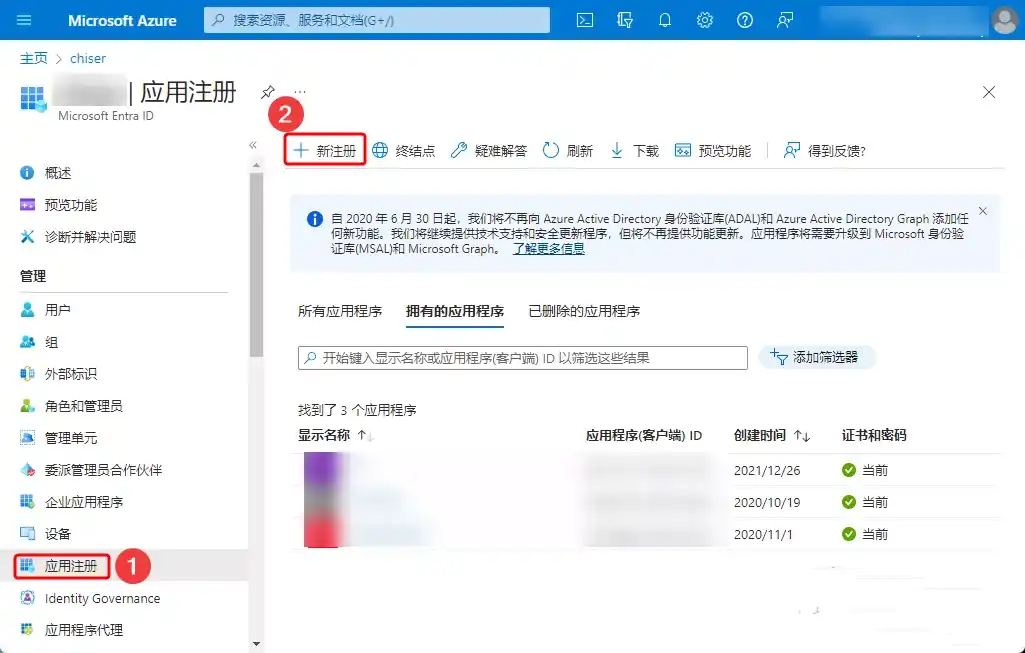Pin this page using the pin icon
Image resolution: width=1025 pixels, height=653 pixels.
point(268,92)
